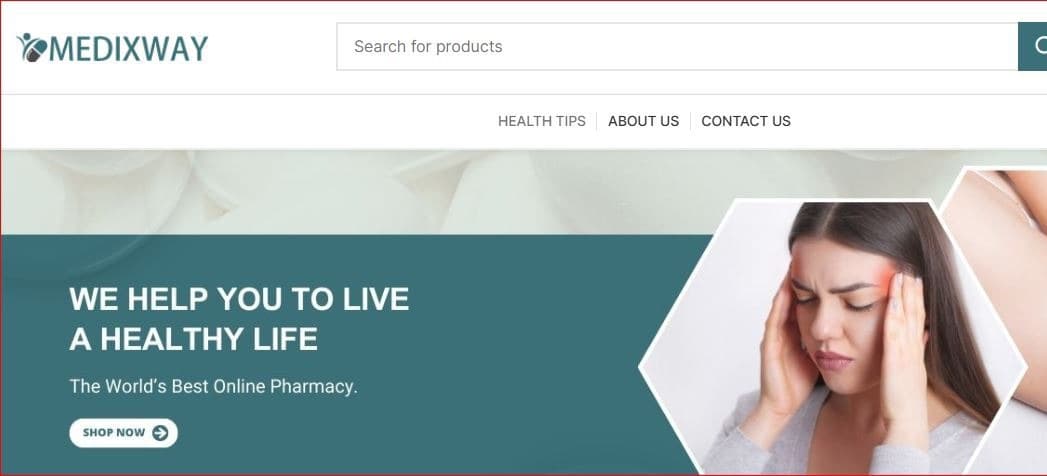Image resolution: width=1047 pixels, height=476 pixels.
Task: Click the 'WE HELP YOU TO LIVE' headline line
Action: coord(239,298)
